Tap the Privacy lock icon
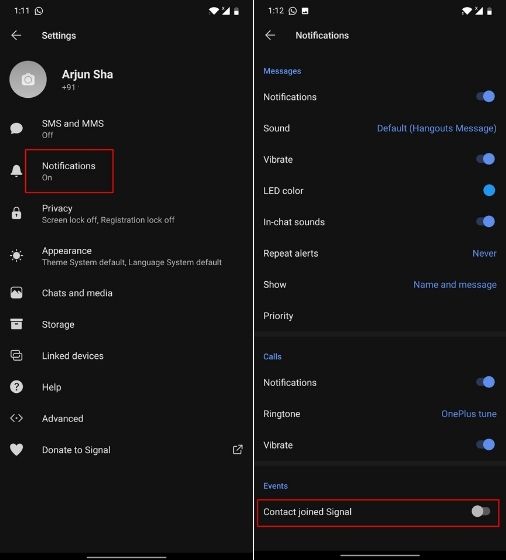Image resolution: width=506 pixels, height=560 pixels. point(16,213)
